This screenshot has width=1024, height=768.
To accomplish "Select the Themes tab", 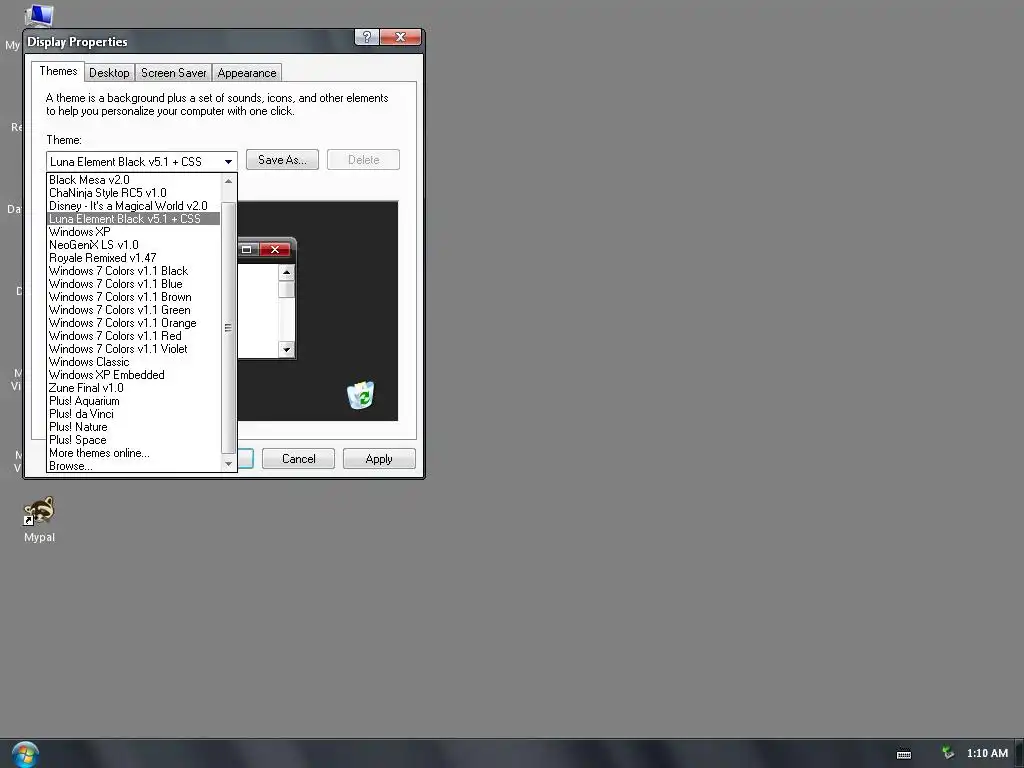I will coord(58,71).
